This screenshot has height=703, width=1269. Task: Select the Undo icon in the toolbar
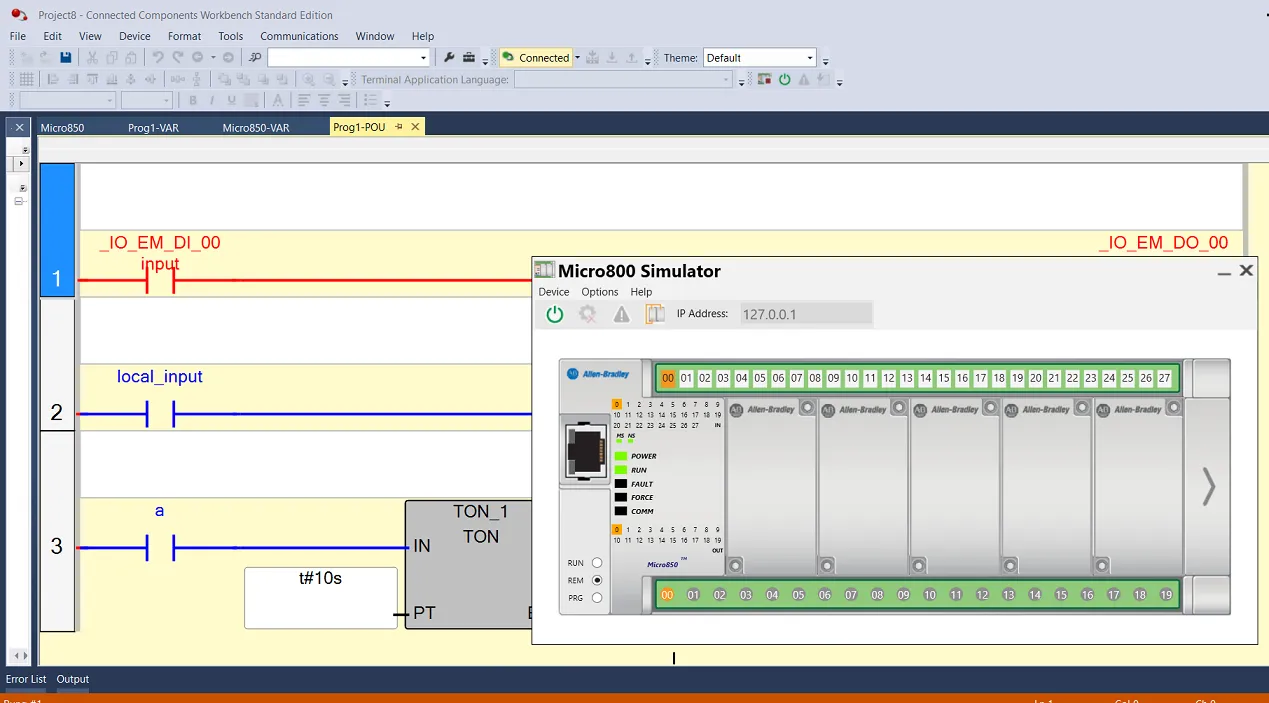pos(156,57)
